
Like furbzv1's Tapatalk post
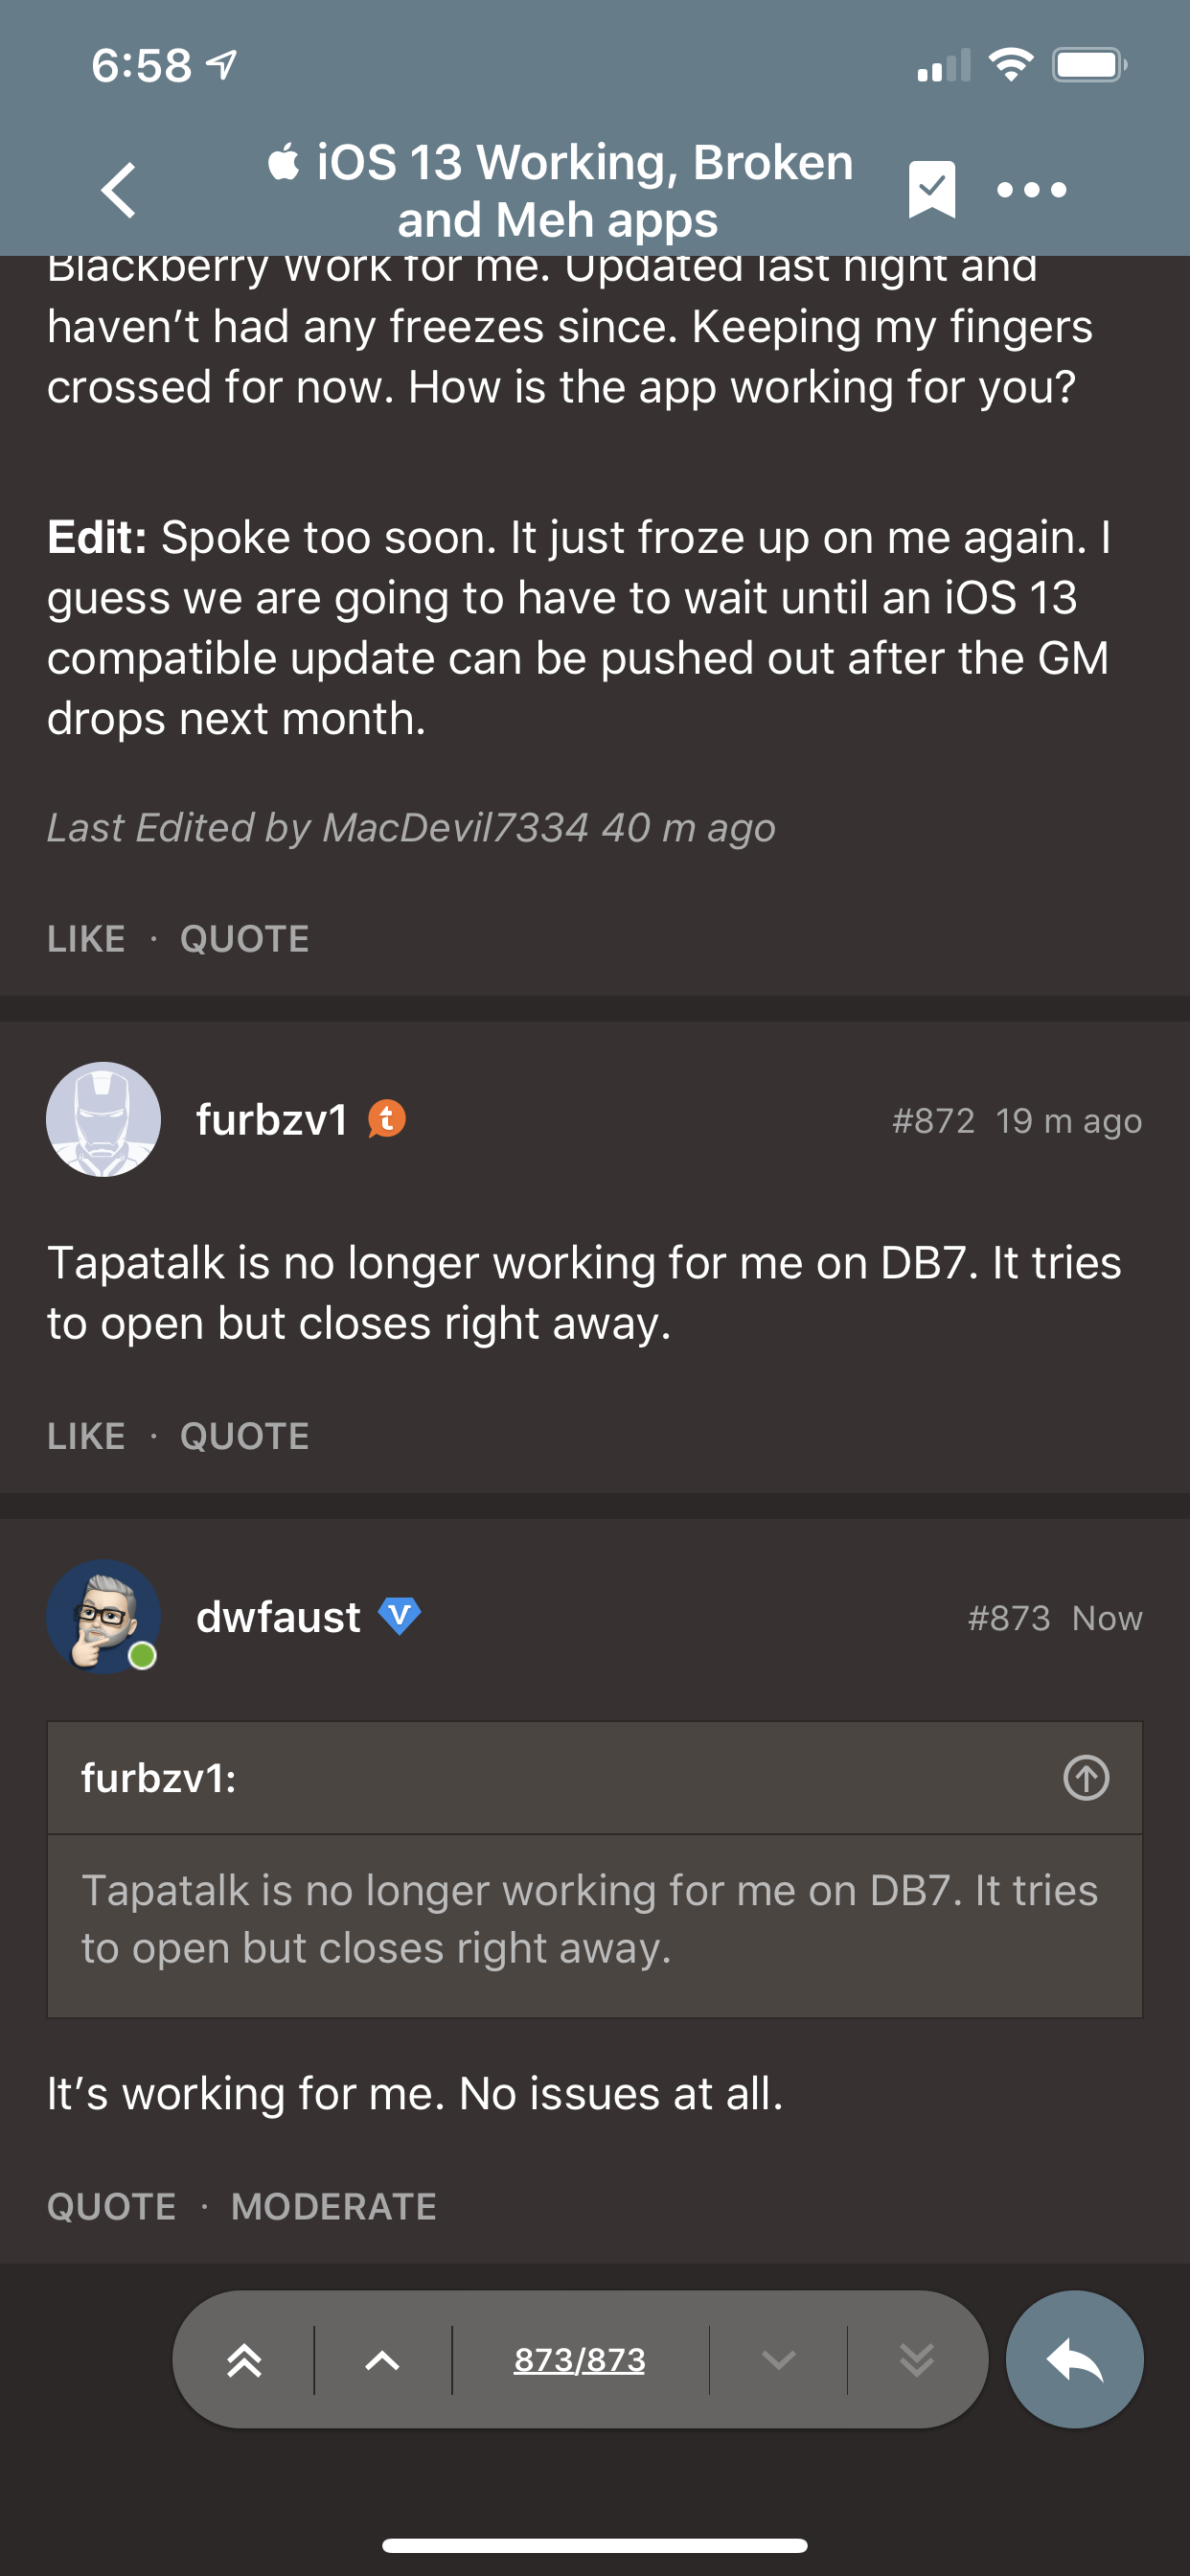click(86, 1436)
